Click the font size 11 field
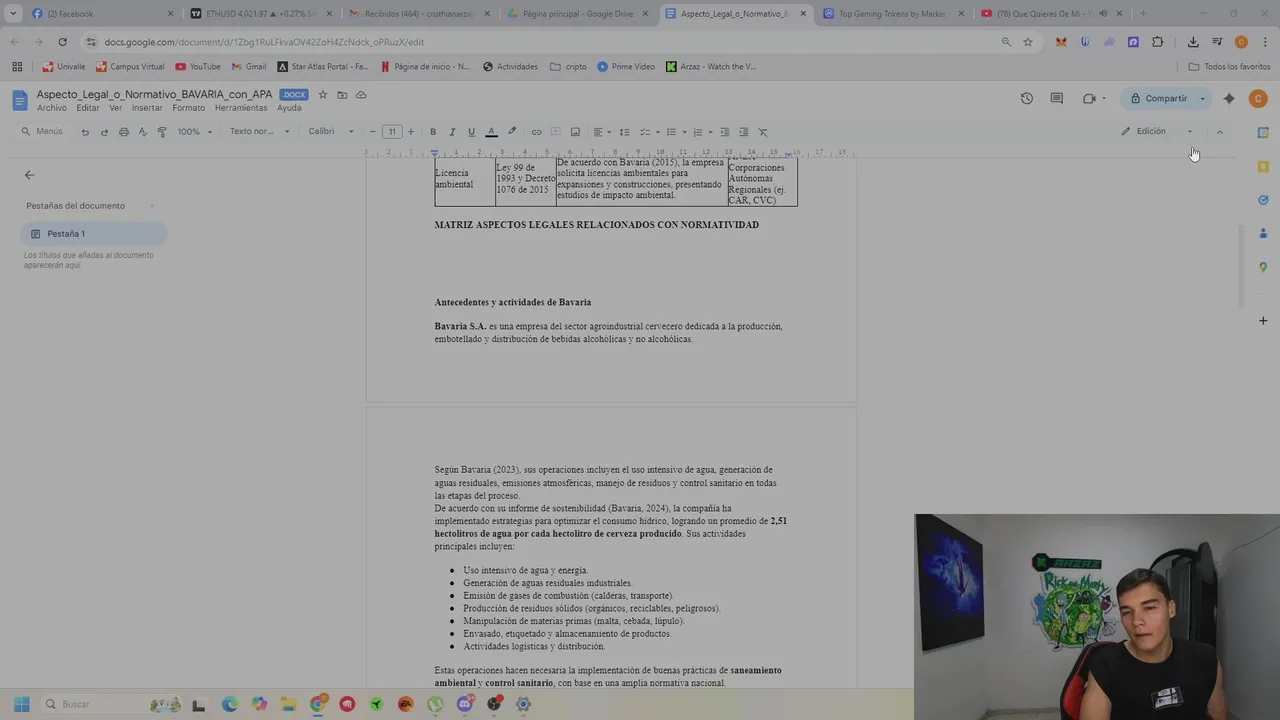This screenshot has height=720, width=1280. point(392,132)
